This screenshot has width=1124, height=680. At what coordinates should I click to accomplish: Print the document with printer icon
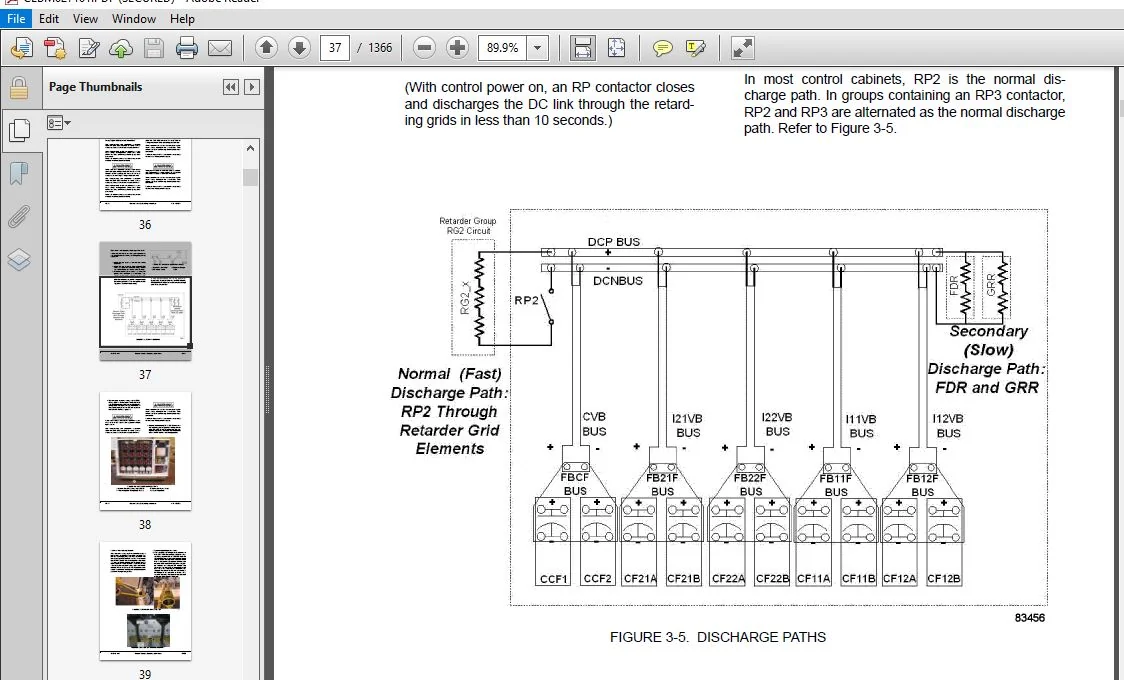tap(186, 48)
